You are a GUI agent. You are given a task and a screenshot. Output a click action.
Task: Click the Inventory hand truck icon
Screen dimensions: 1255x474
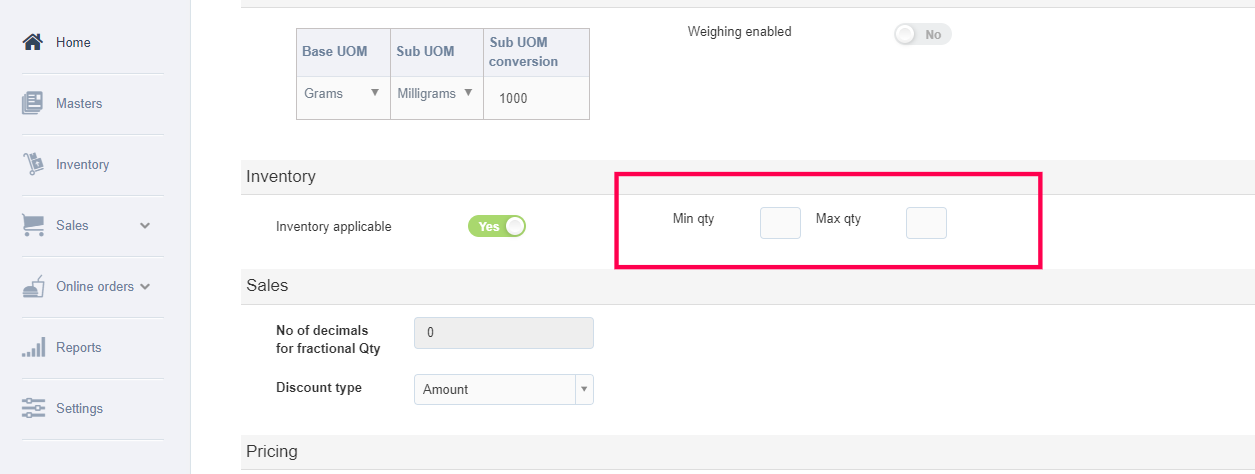33,164
